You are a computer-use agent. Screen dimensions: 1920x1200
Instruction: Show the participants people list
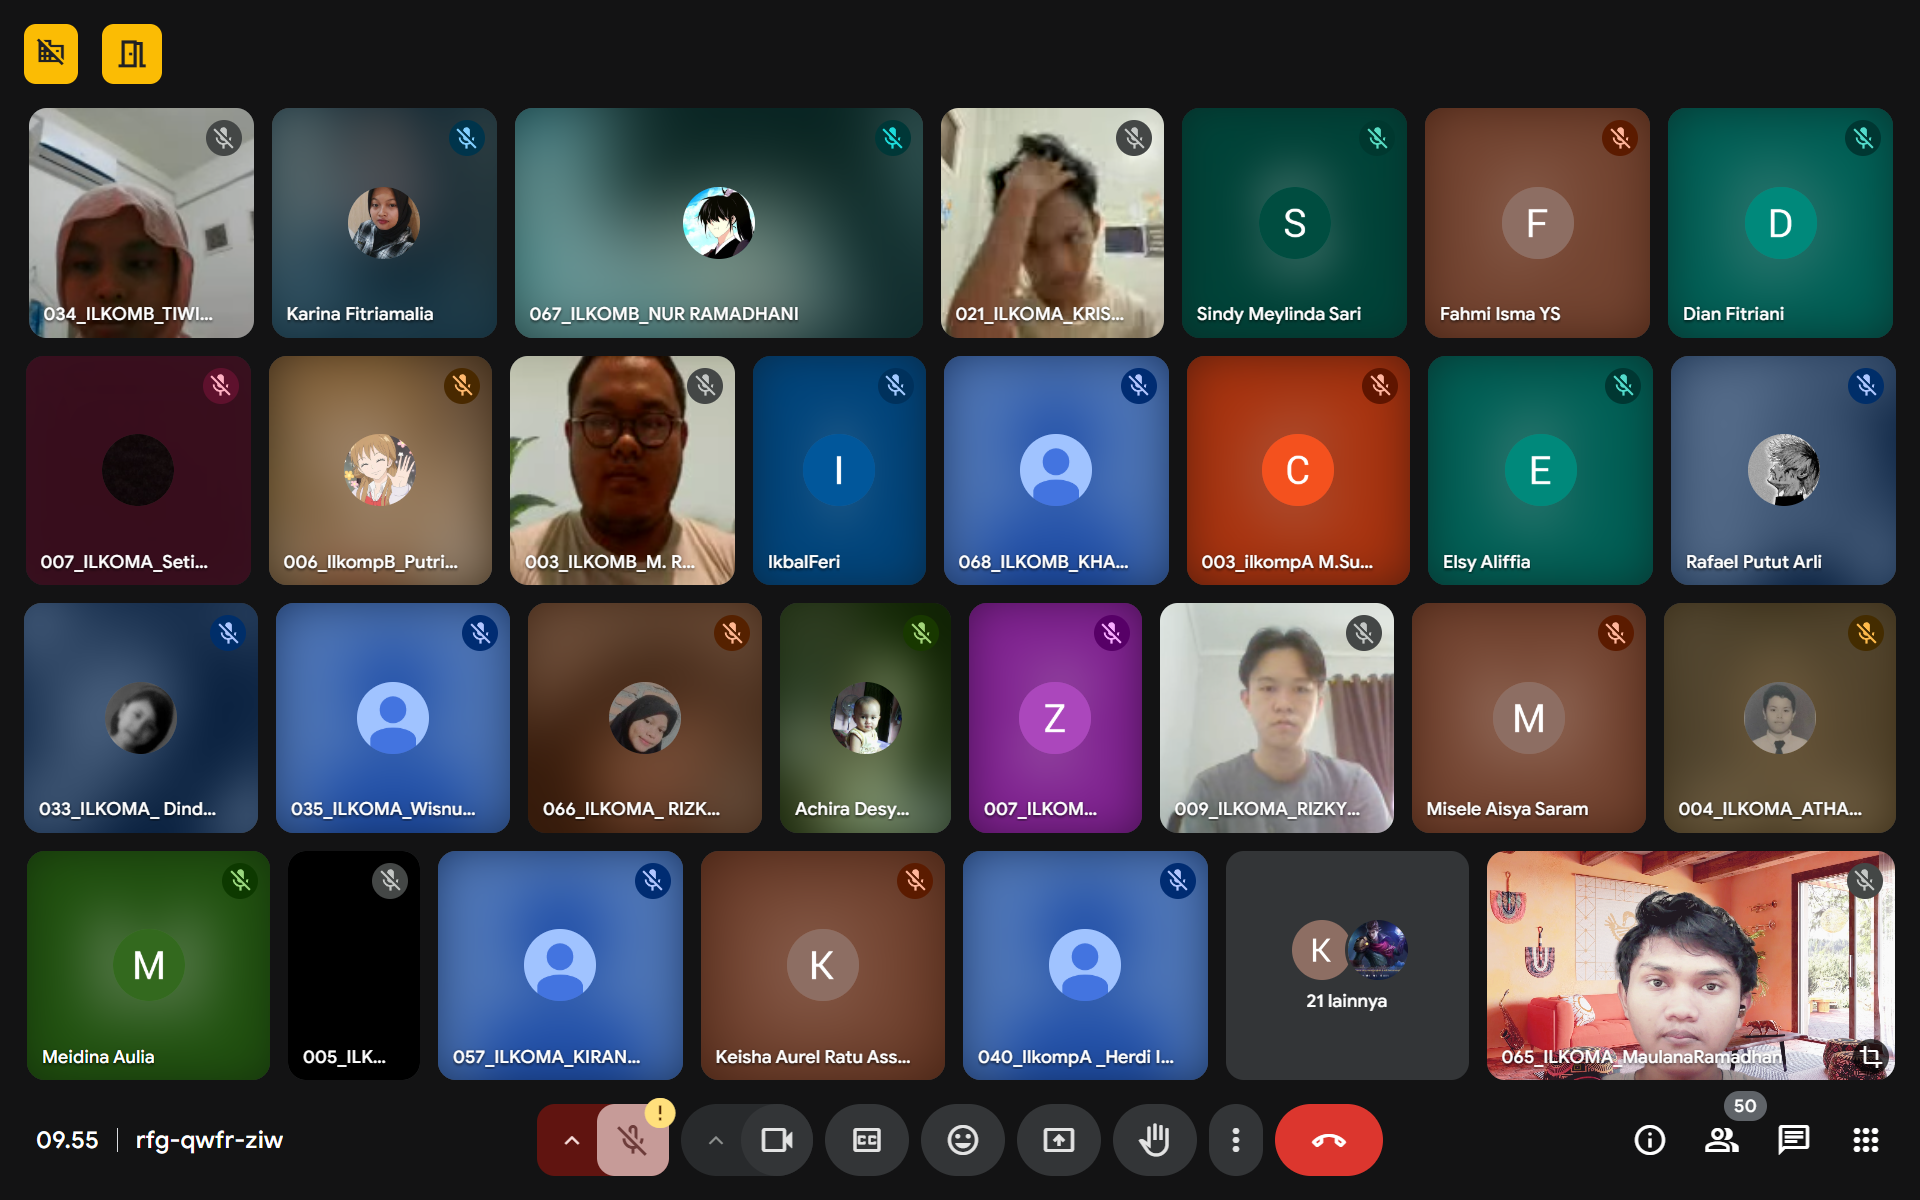pos(1721,1140)
